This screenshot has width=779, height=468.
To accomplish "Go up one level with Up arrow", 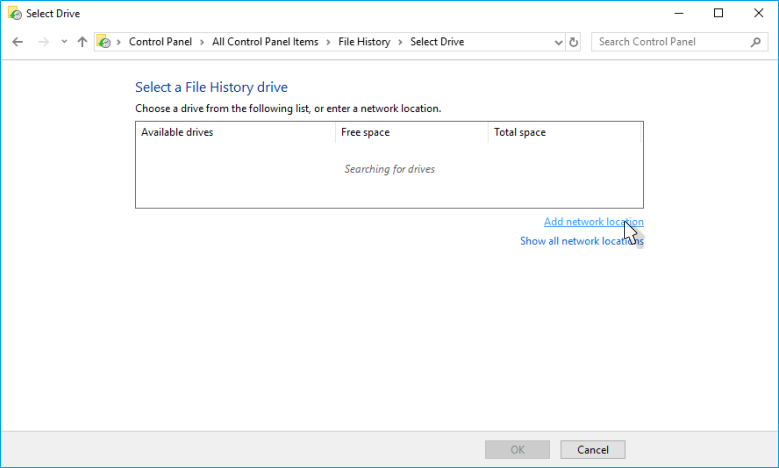I will tap(82, 42).
